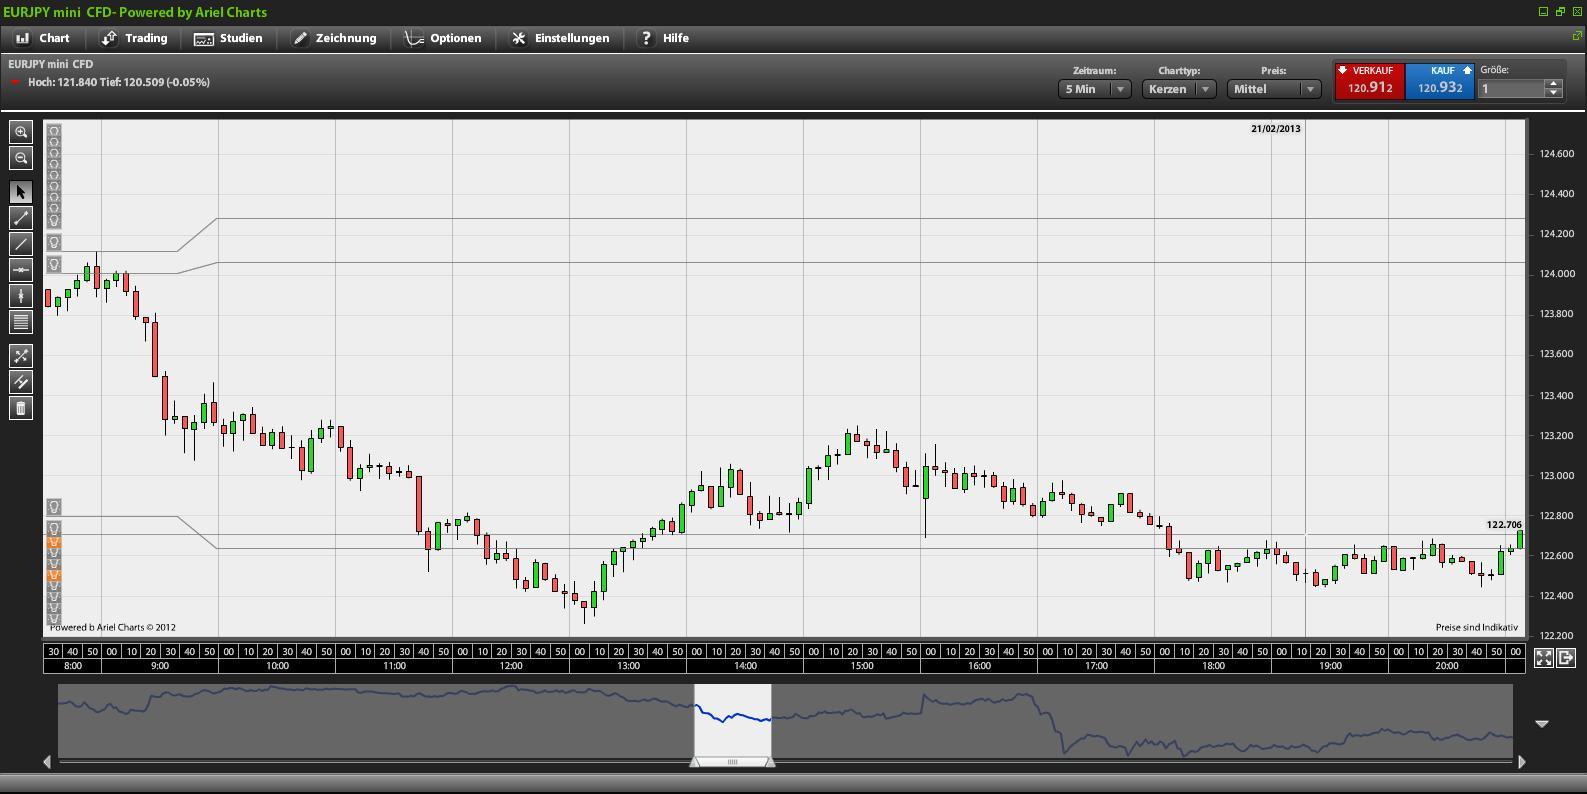Click the range handle in the overview navigator
The width and height of the screenshot is (1587, 794).
click(732, 762)
